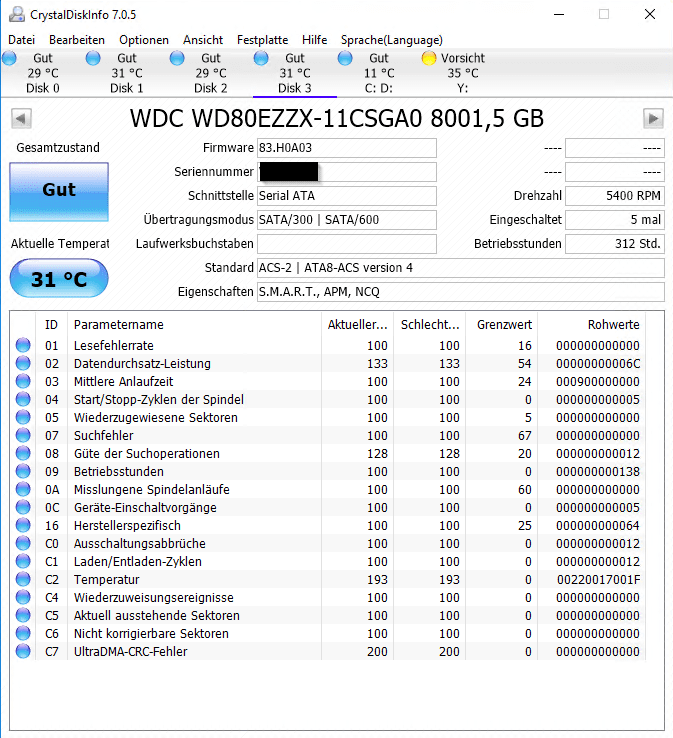Select the C: D: drive status orb
The width and height of the screenshot is (673, 738).
click(345, 58)
